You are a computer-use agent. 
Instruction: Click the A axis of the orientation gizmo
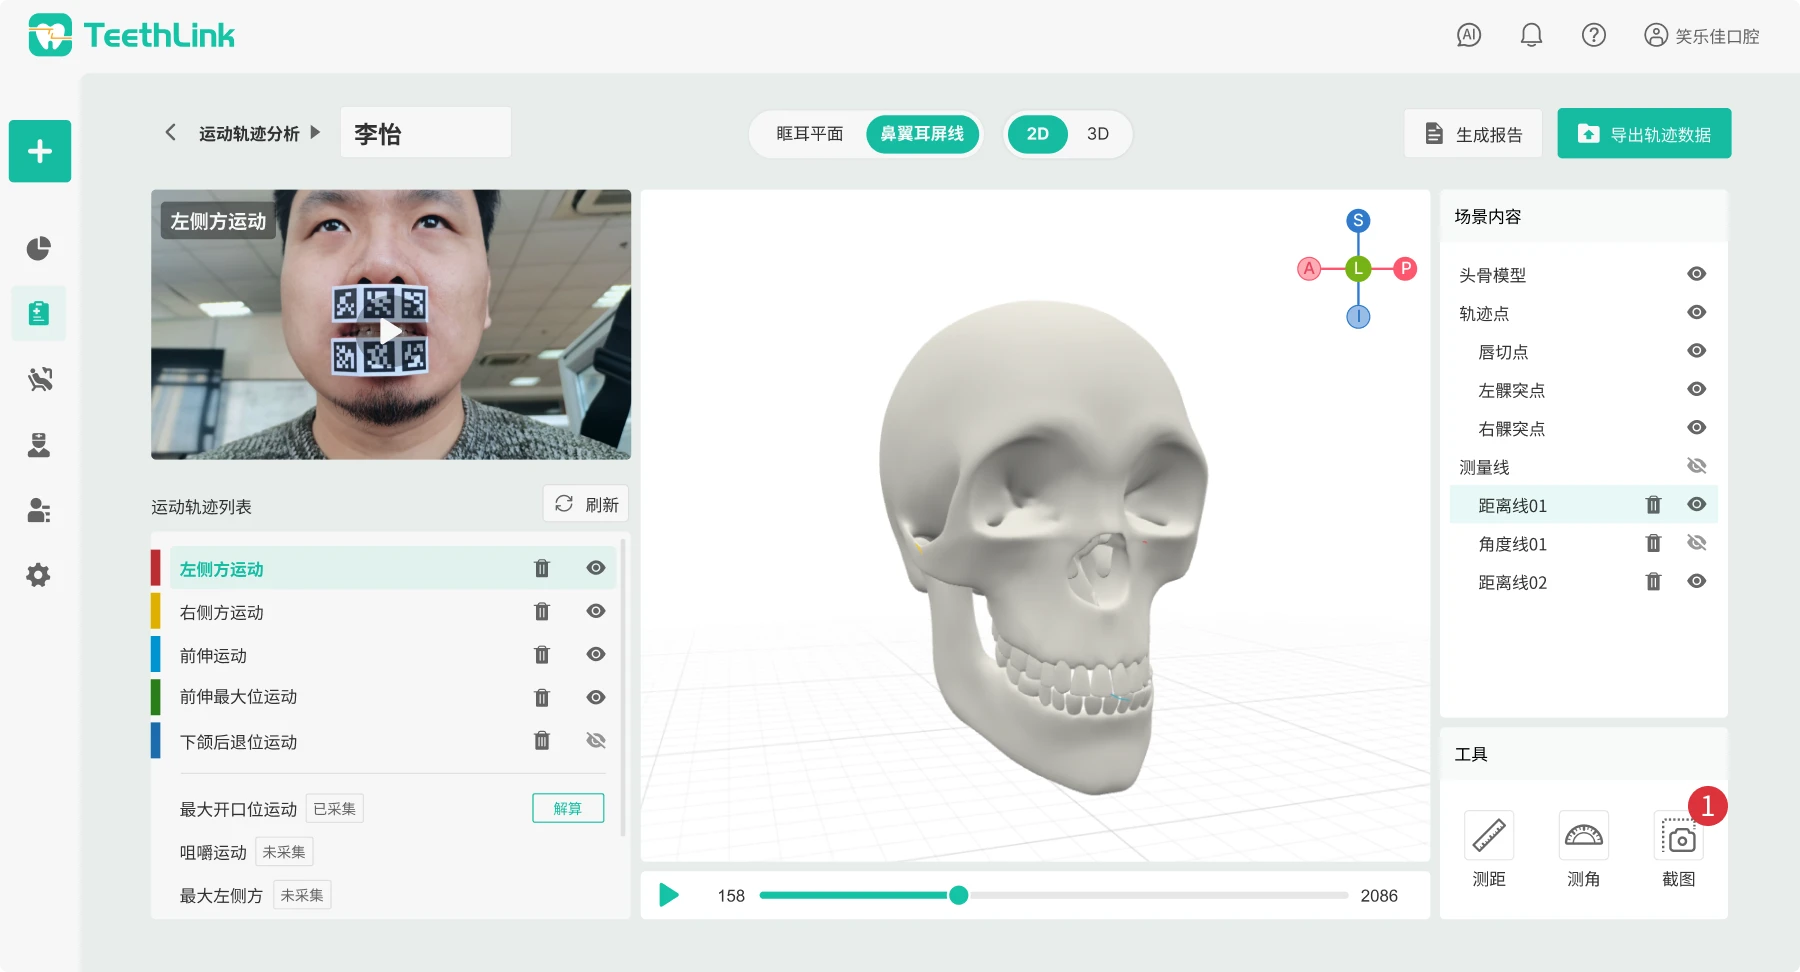tap(1309, 268)
